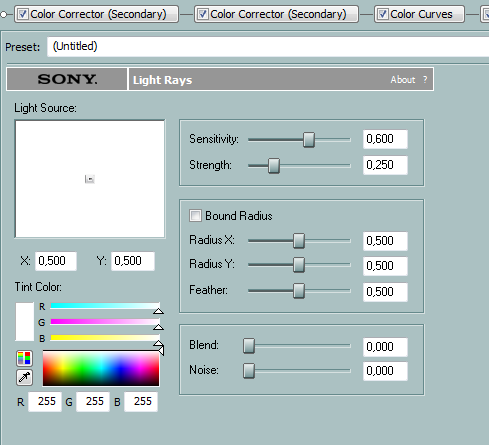The height and width of the screenshot is (445, 489).
Task: Click the Sensitivity value field 0,600
Action: [x=385, y=139]
